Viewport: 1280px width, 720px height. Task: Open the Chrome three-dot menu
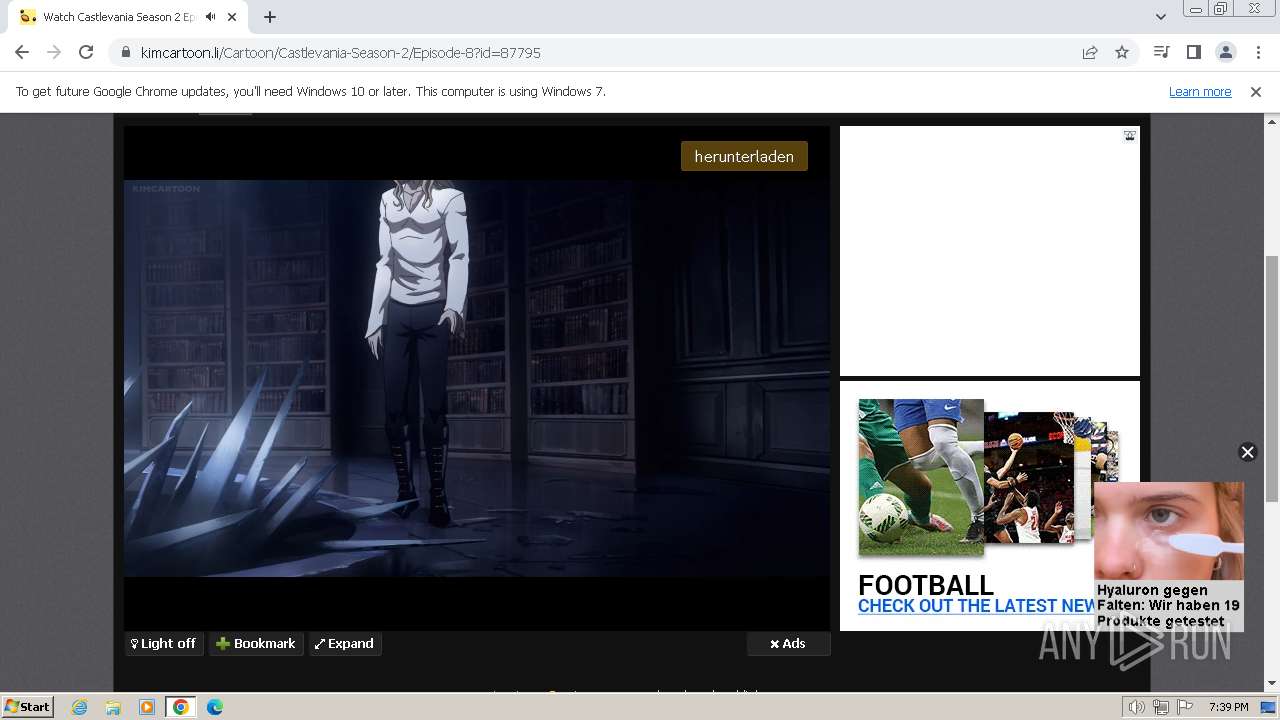pos(1257,52)
